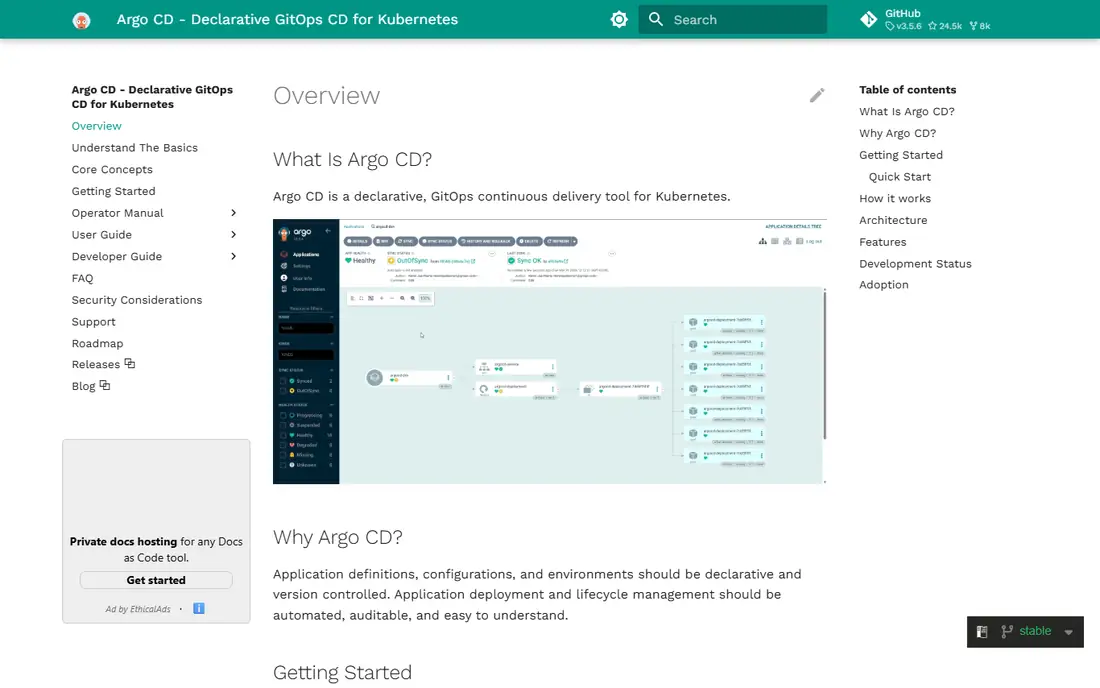Open the Operator Manual section
The height and width of the screenshot is (688, 1100).
[x=117, y=213]
